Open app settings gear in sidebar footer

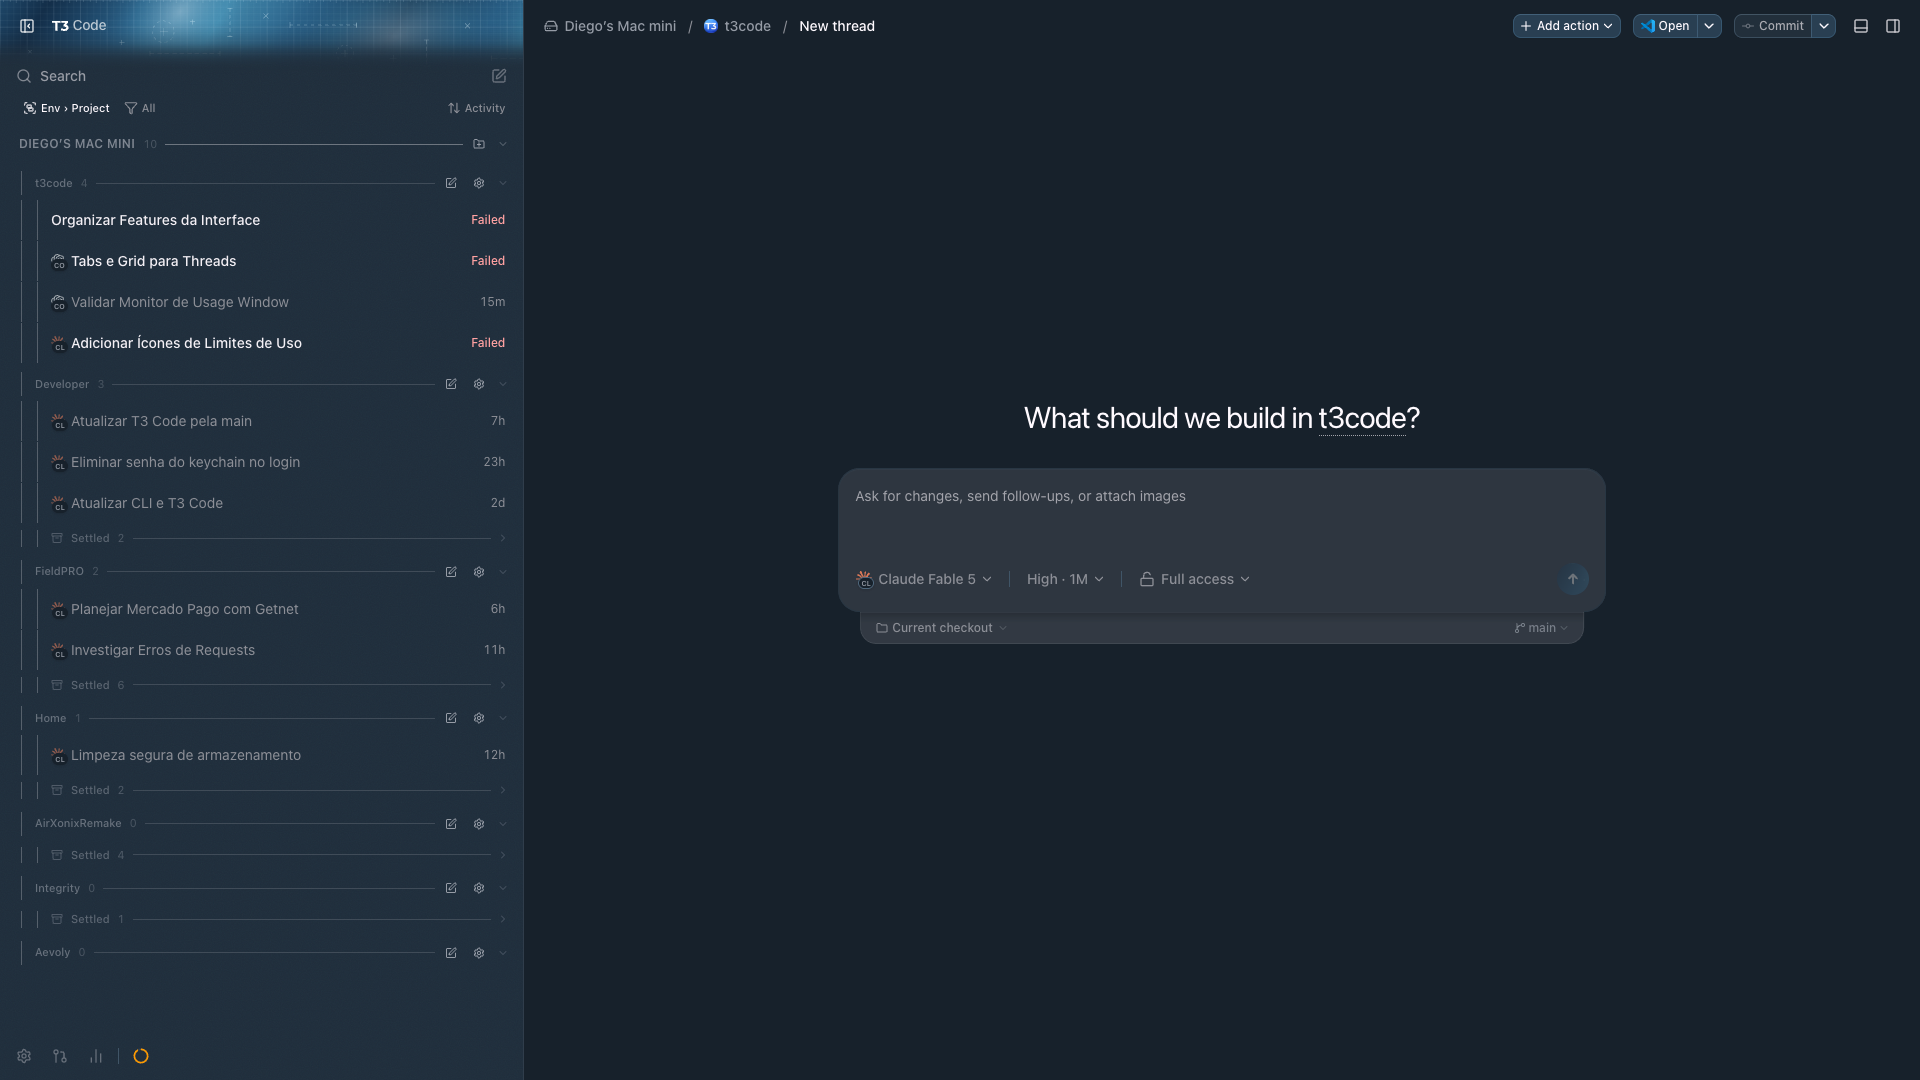[x=24, y=1056]
